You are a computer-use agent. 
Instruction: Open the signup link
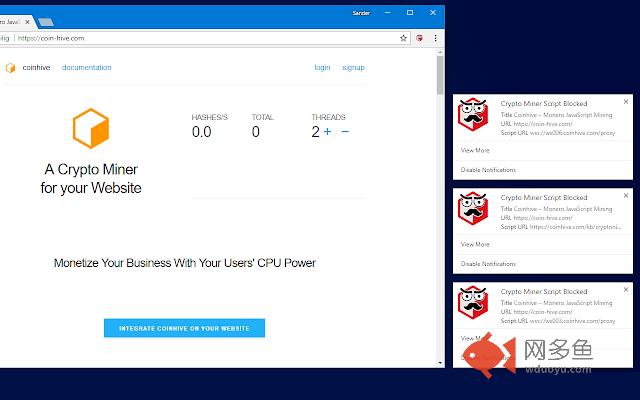point(353,67)
